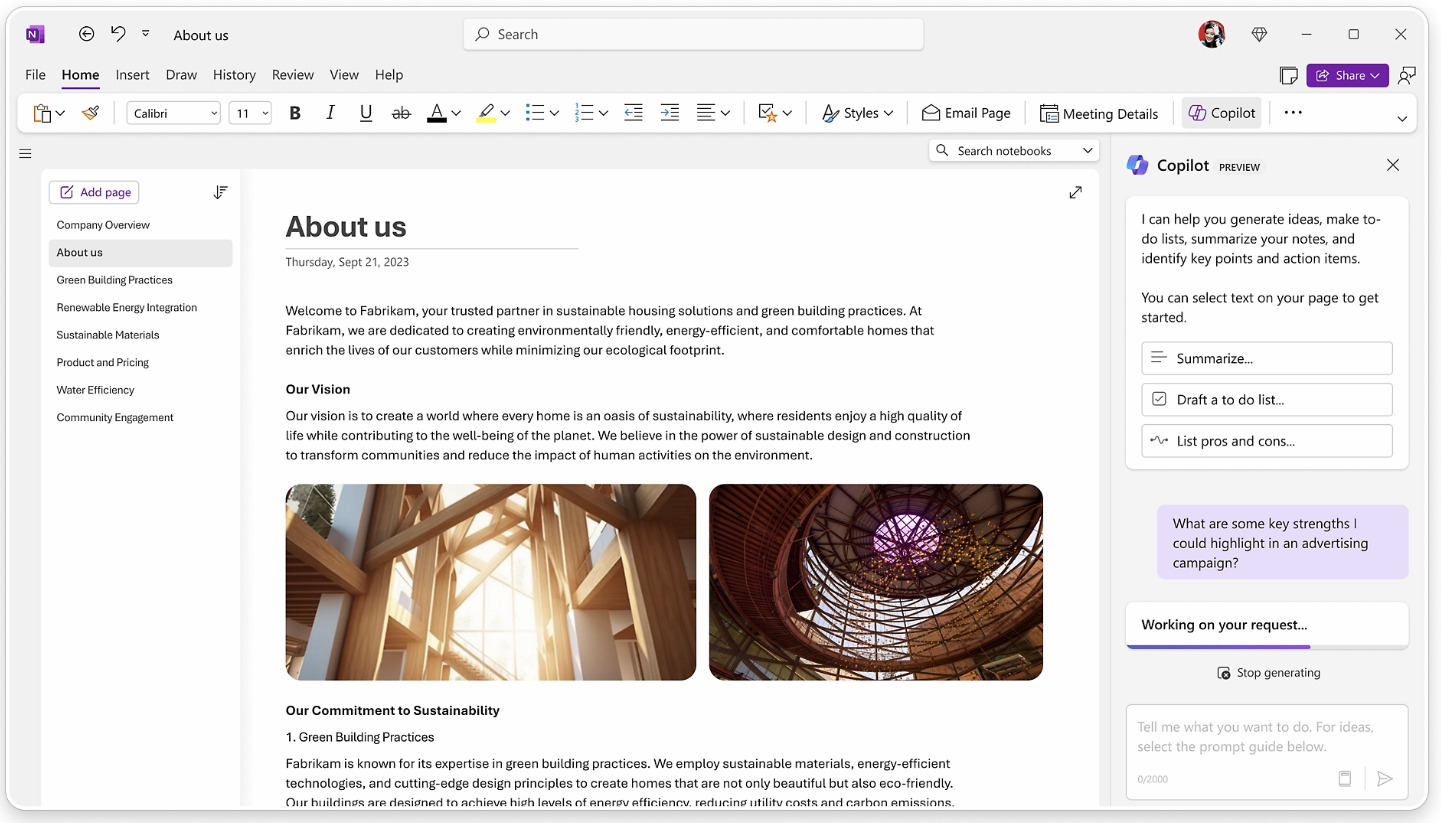Expand the Search notebooks scope dropdown
Image resolution: width=1441 pixels, height=823 pixels.
[1089, 150]
